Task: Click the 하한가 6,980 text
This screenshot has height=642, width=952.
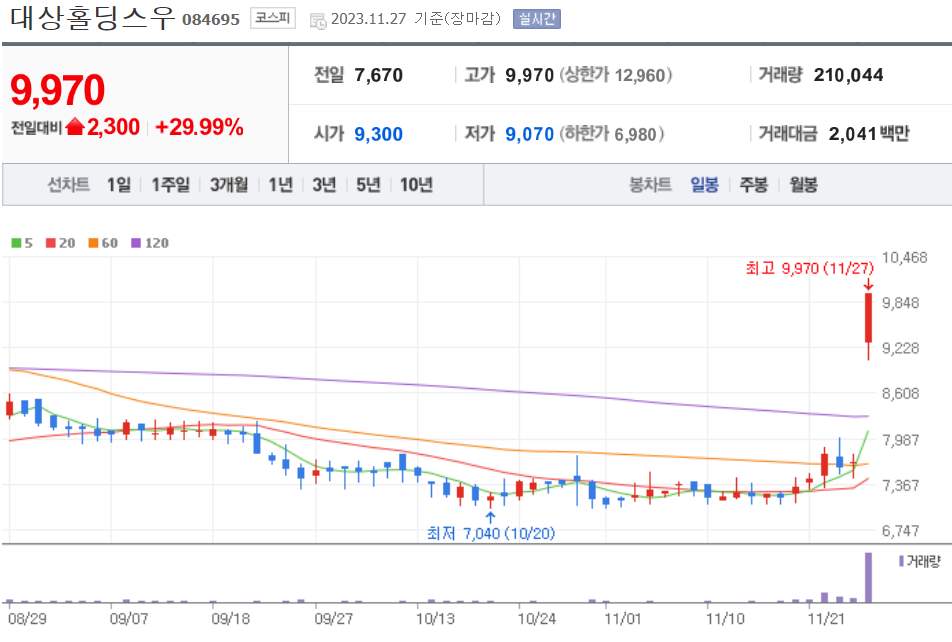Action: (611, 134)
